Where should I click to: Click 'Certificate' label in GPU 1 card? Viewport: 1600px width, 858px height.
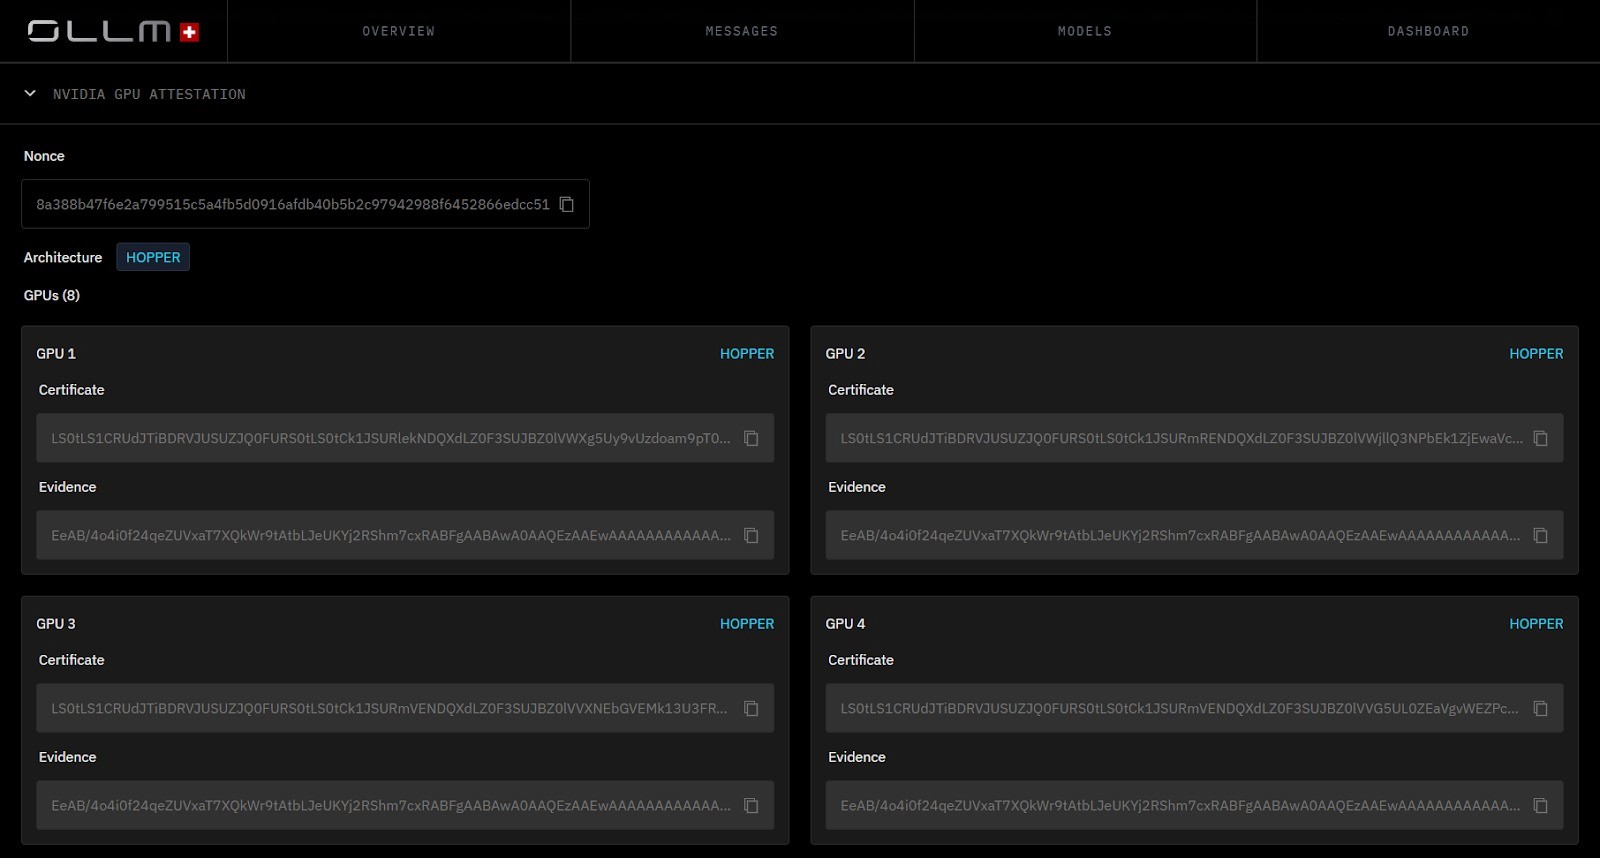[71, 390]
